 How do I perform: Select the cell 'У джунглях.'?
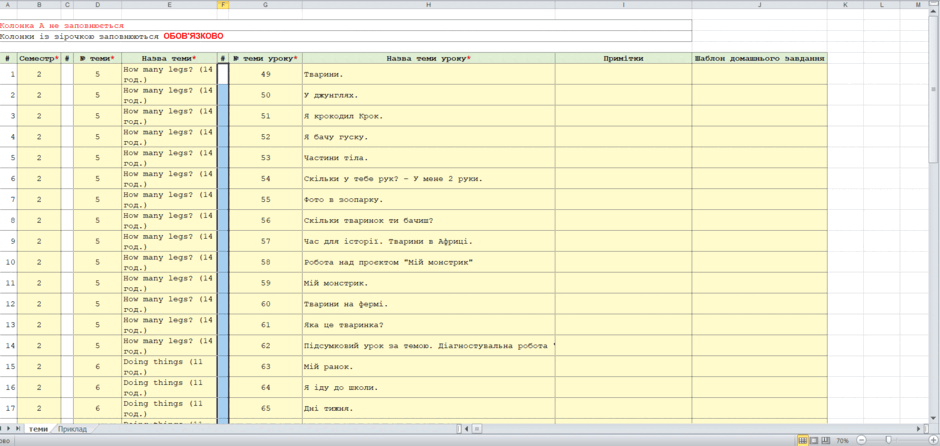point(428,95)
